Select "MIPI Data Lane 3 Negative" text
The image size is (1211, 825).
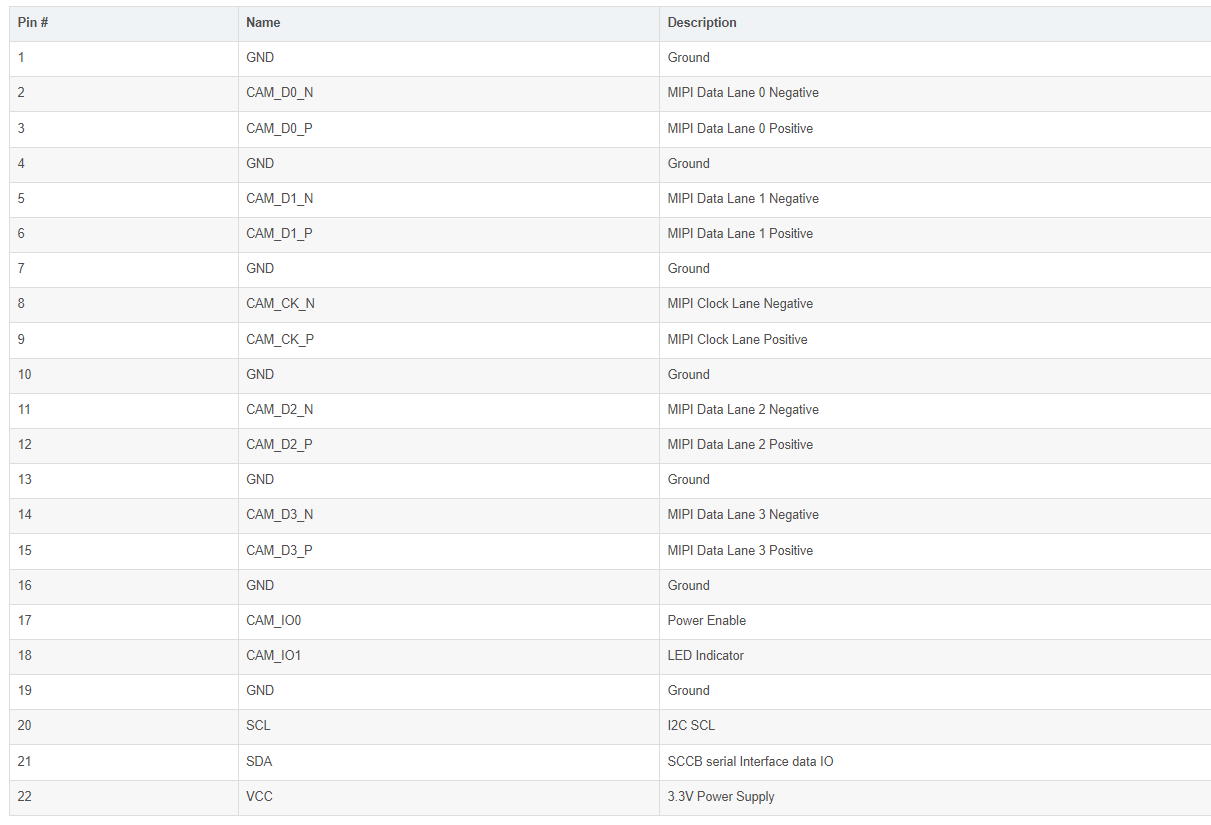click(x=743, y=515)
